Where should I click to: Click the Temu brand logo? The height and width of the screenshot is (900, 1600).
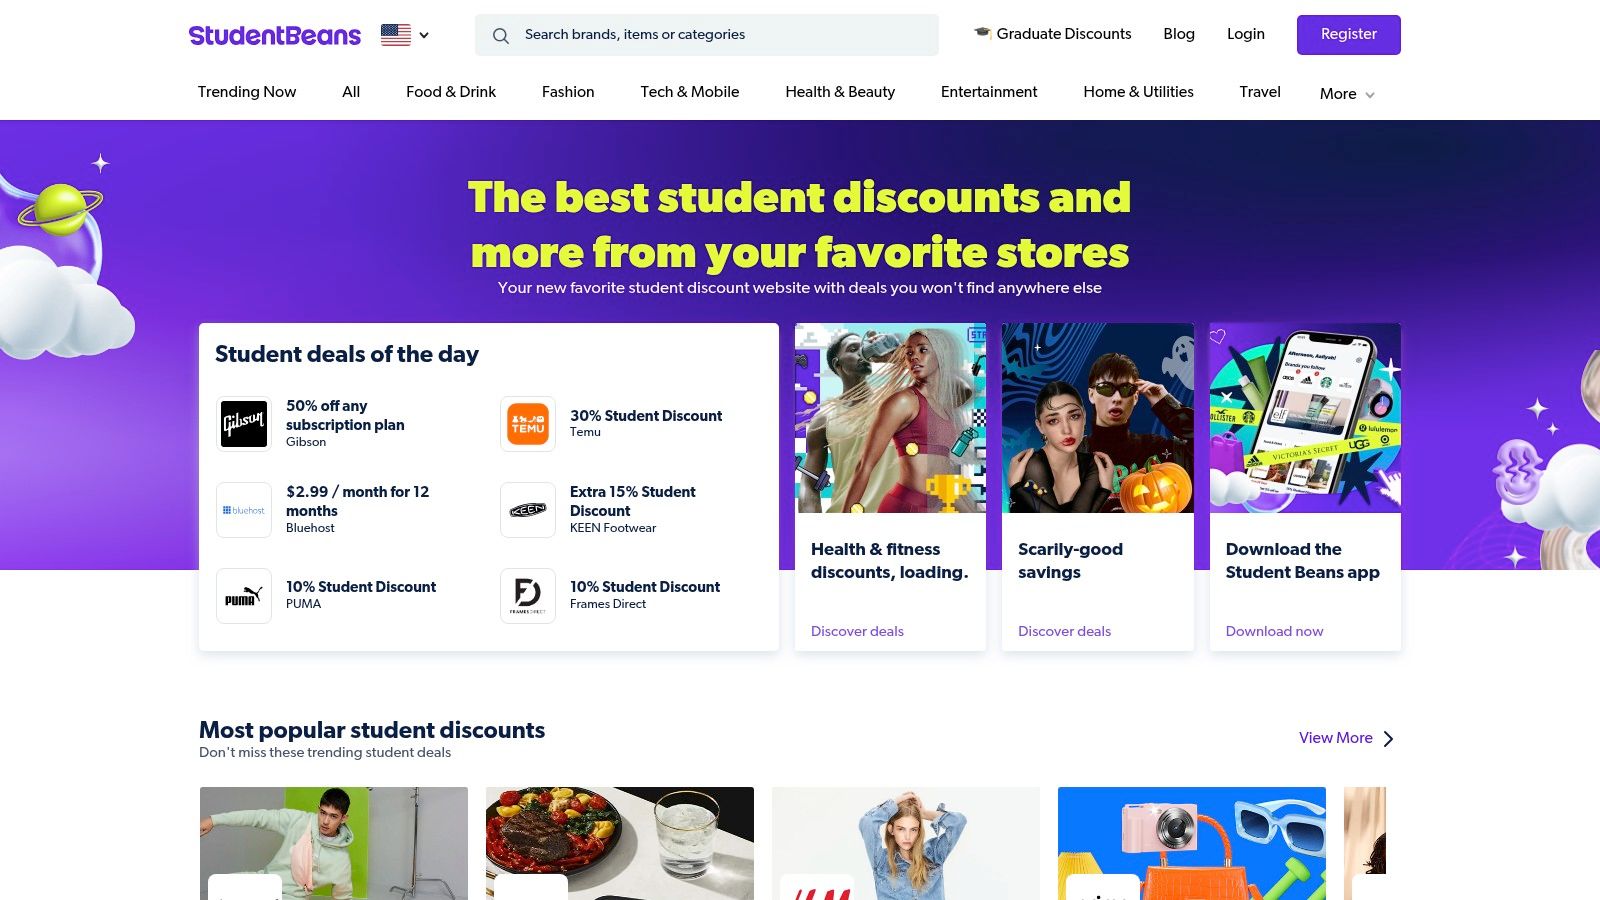coord(528,424)
